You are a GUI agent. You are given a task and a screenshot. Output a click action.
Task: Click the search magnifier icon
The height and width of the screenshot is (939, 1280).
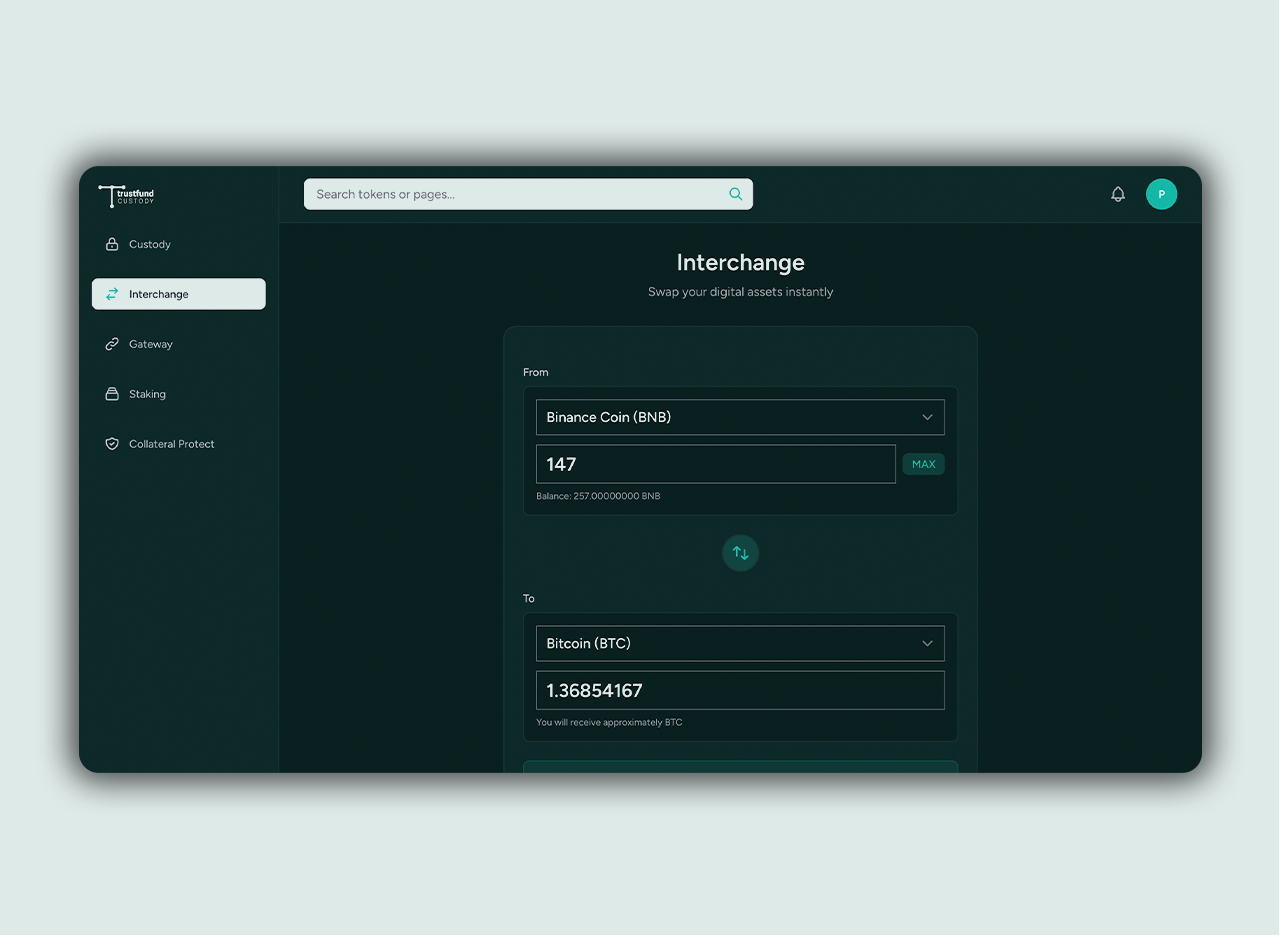click(x=735, y=194)
